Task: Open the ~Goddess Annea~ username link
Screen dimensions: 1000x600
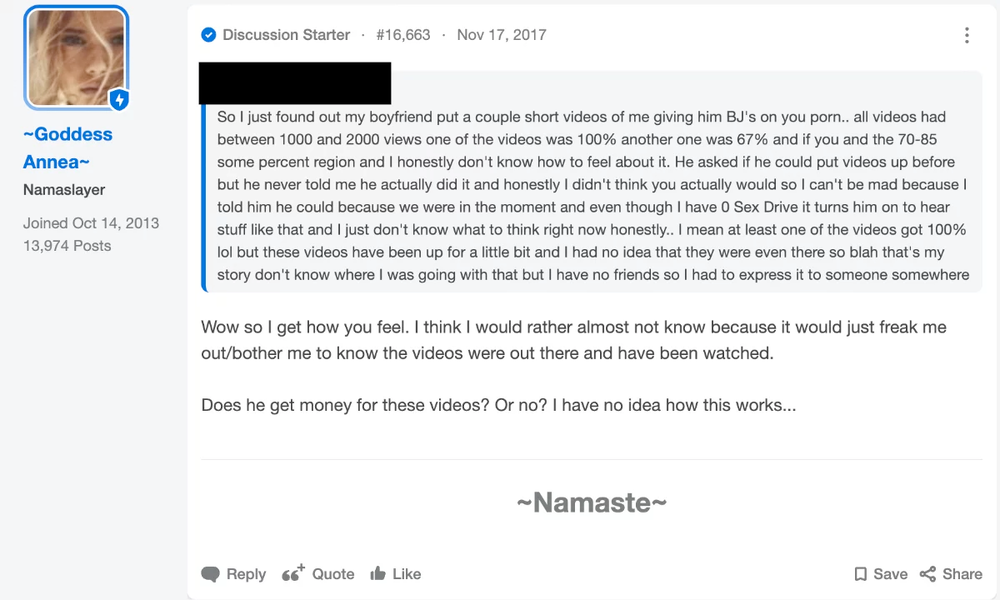Action: pyautogui.click(x=68, y=148)
